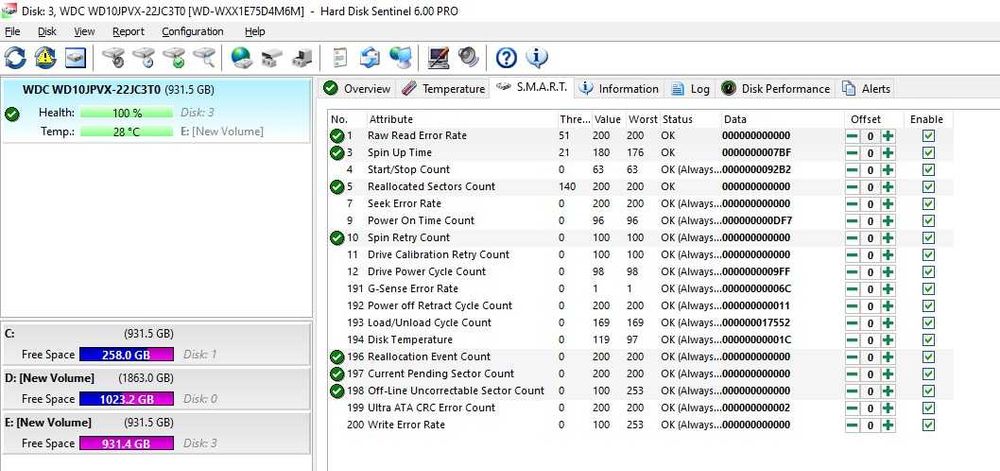This screenshot has width=1000, height=471.
Task: Click green check icon for Spin Up Time
Action: tap(337, 153)
